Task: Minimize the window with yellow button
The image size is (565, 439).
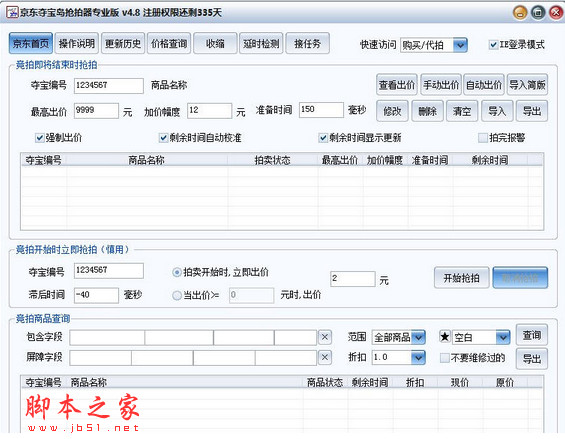Action: [520, 13]
